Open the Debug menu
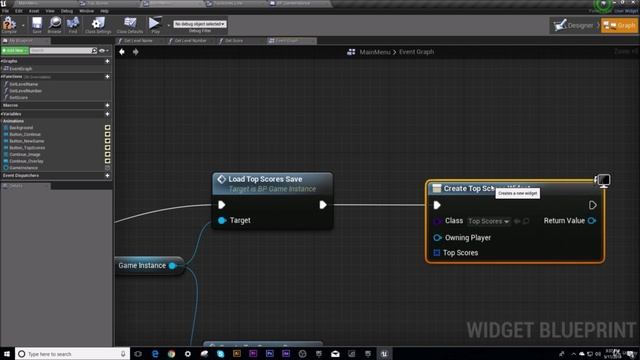Viewport: 640px width, 360px height. point(67,11)
